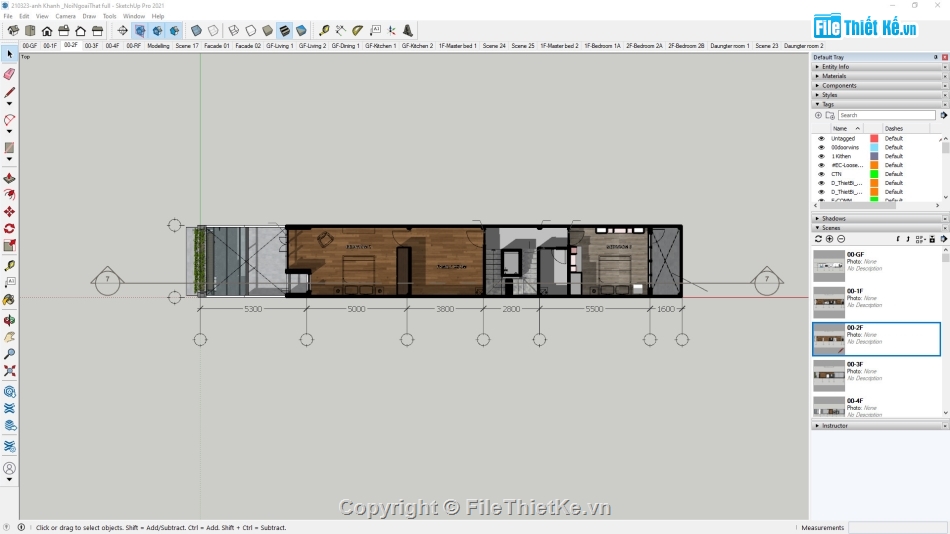Activate the Line pencil tool
Image resolution: width=950 pixels, height=534 pixels.
pos(9,93)
